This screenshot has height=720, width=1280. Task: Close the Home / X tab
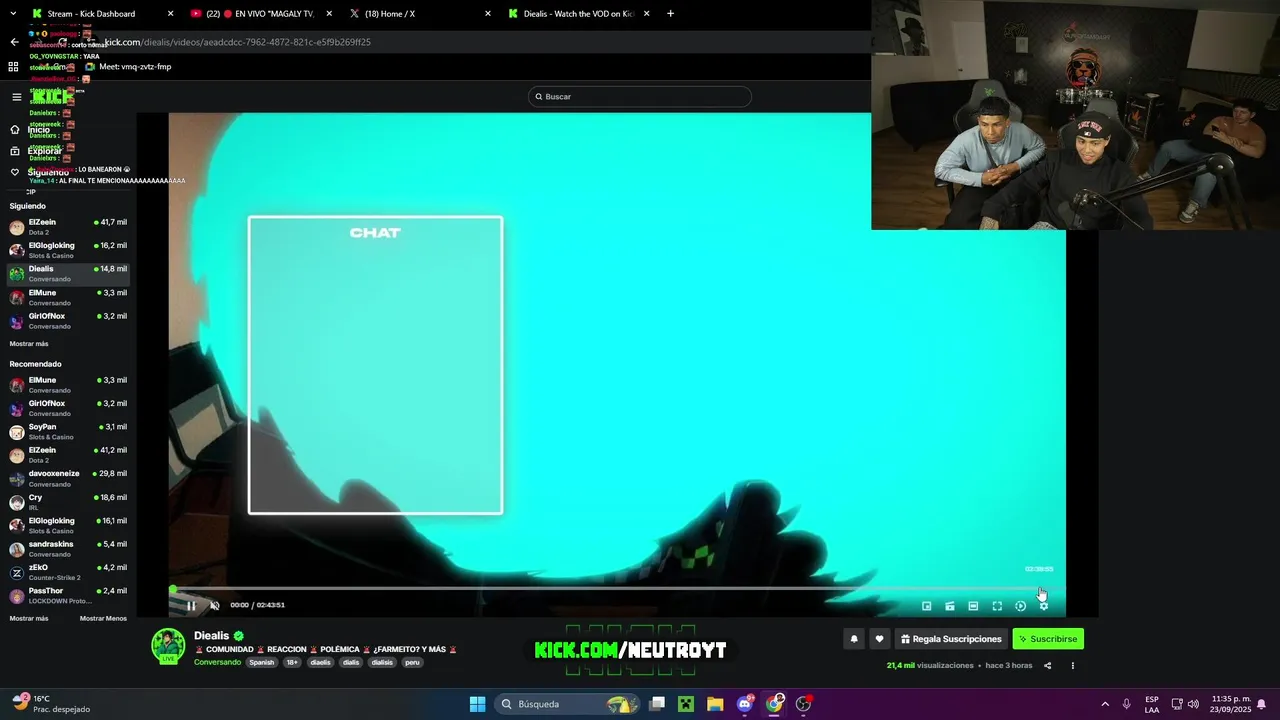(488, 14)
